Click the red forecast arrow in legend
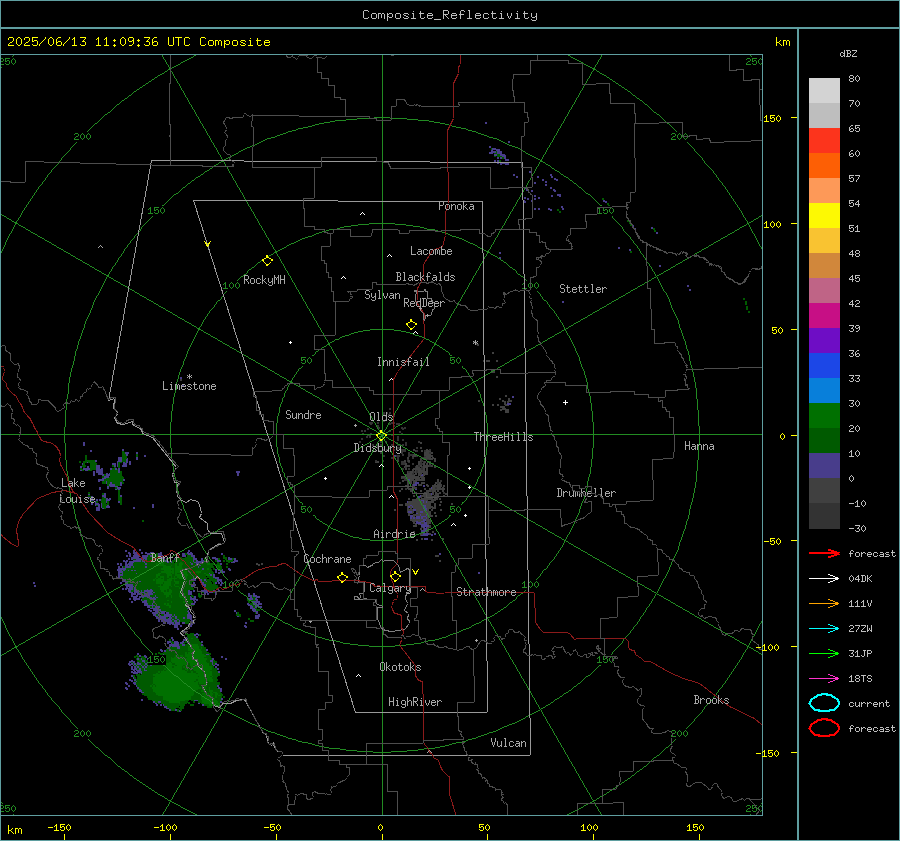This screenshot has height=841, width=900. [824, 553]
